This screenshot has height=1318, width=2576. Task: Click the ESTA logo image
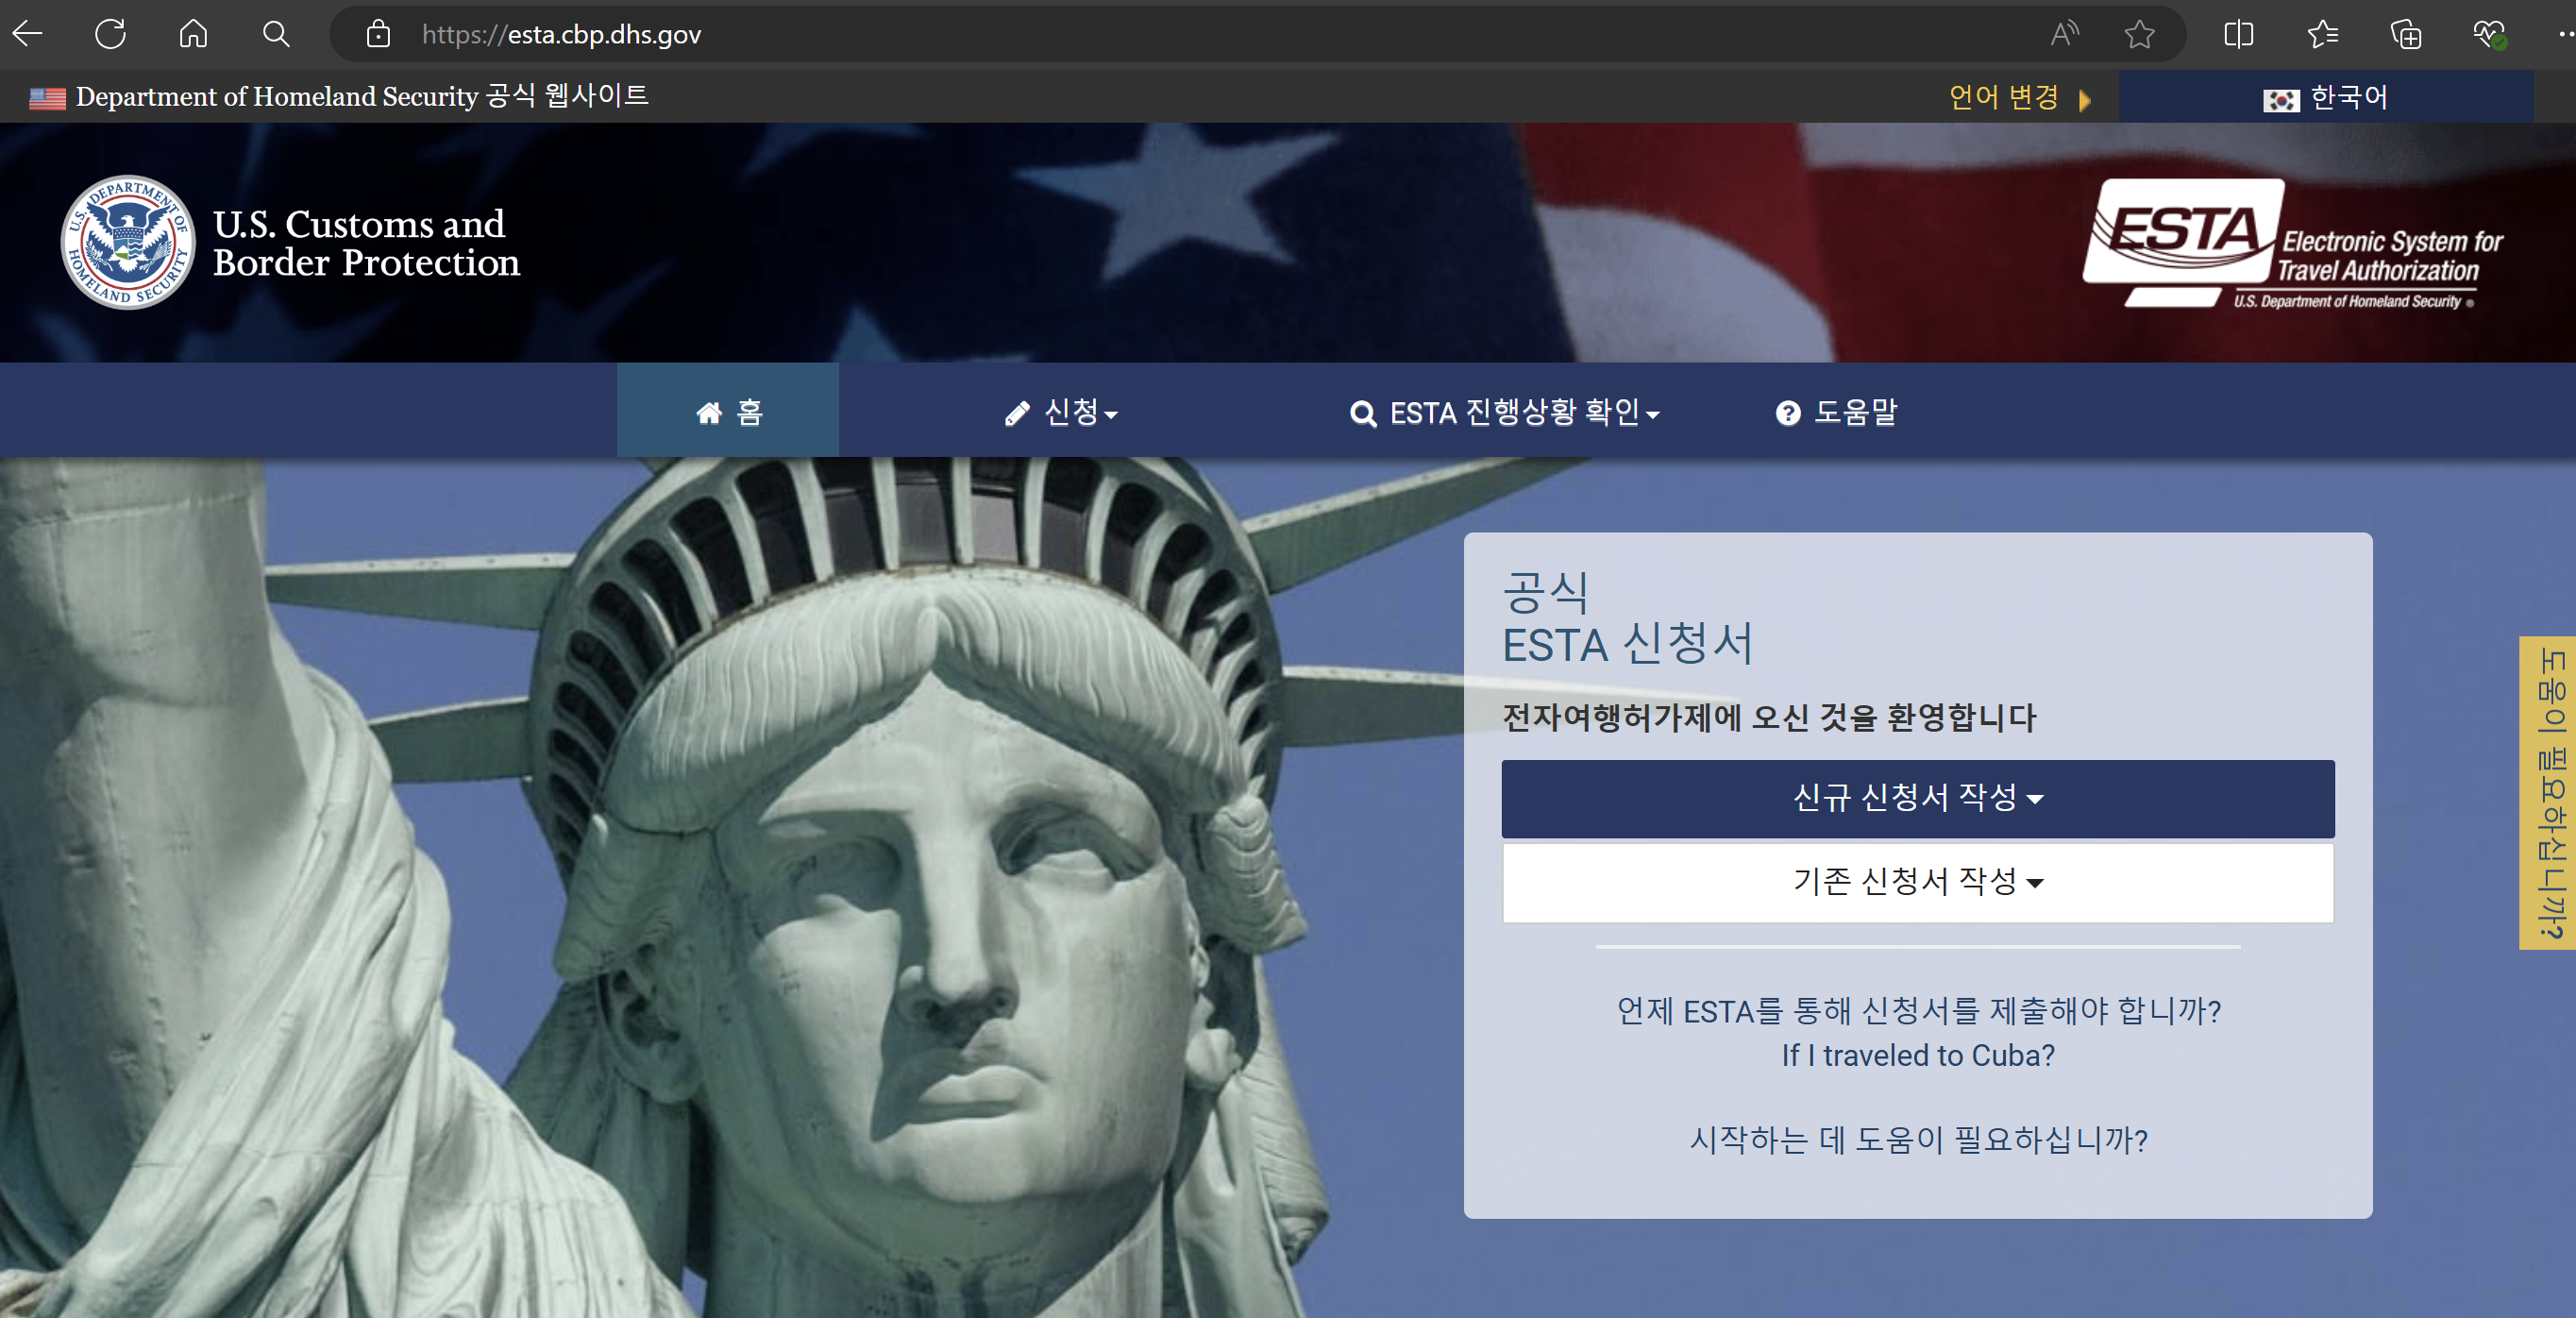click(x=2292, y=244)
